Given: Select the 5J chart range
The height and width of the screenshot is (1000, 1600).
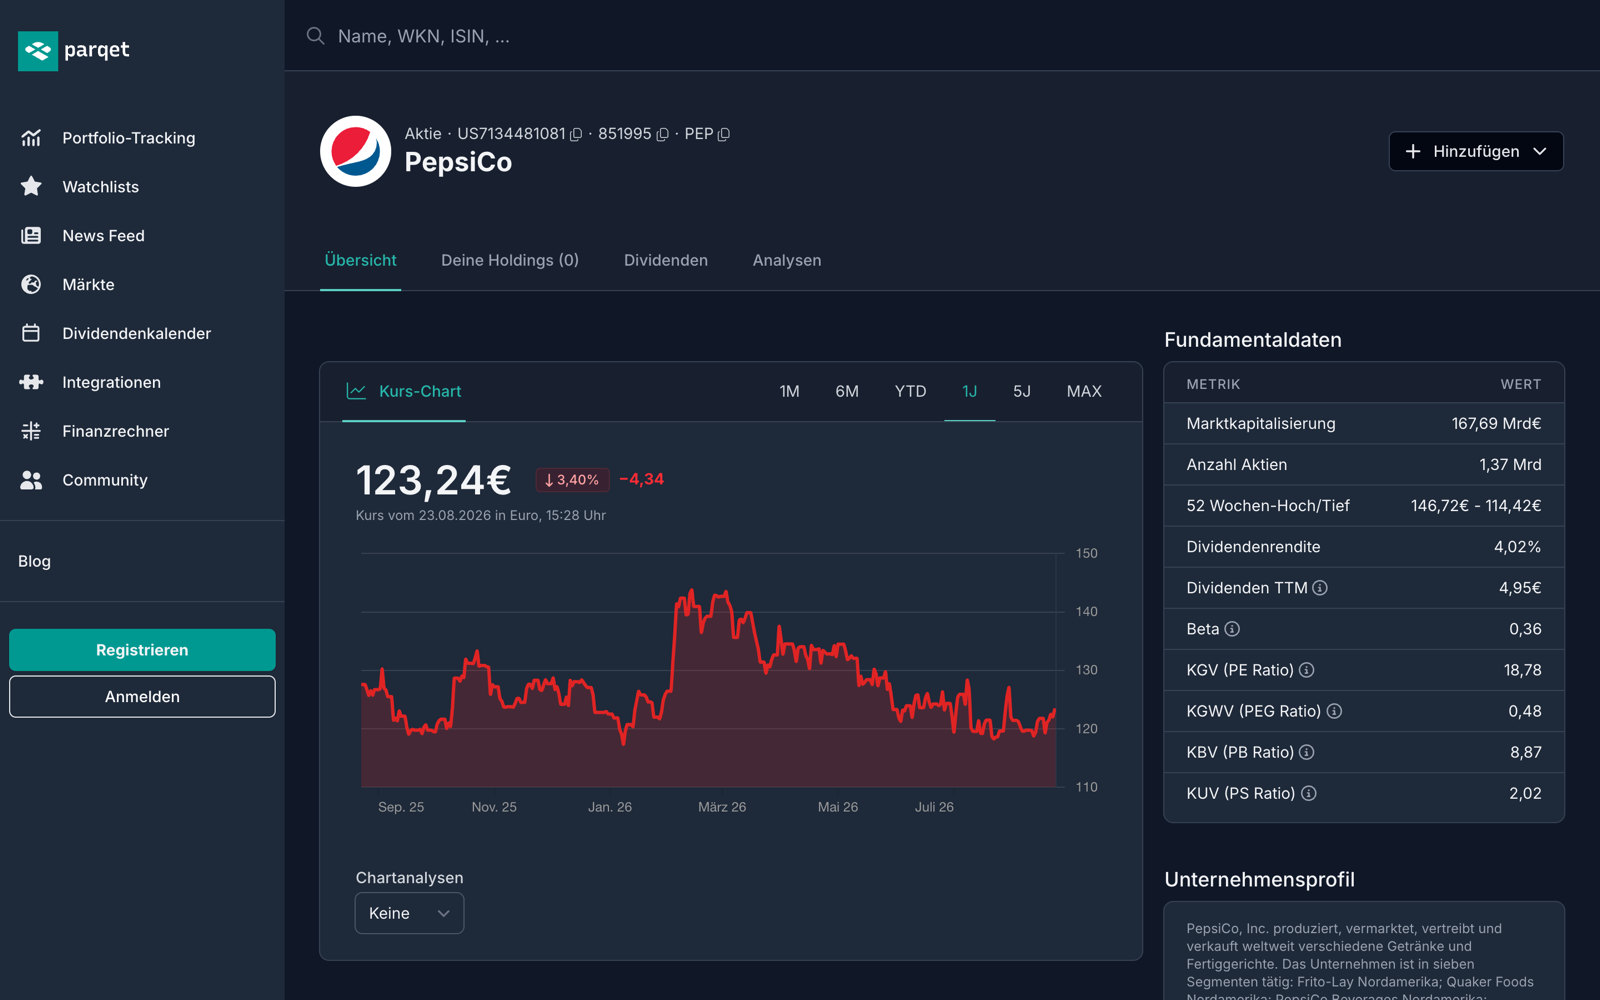Looking at the screenshot, I should [x=1022, y=391].
